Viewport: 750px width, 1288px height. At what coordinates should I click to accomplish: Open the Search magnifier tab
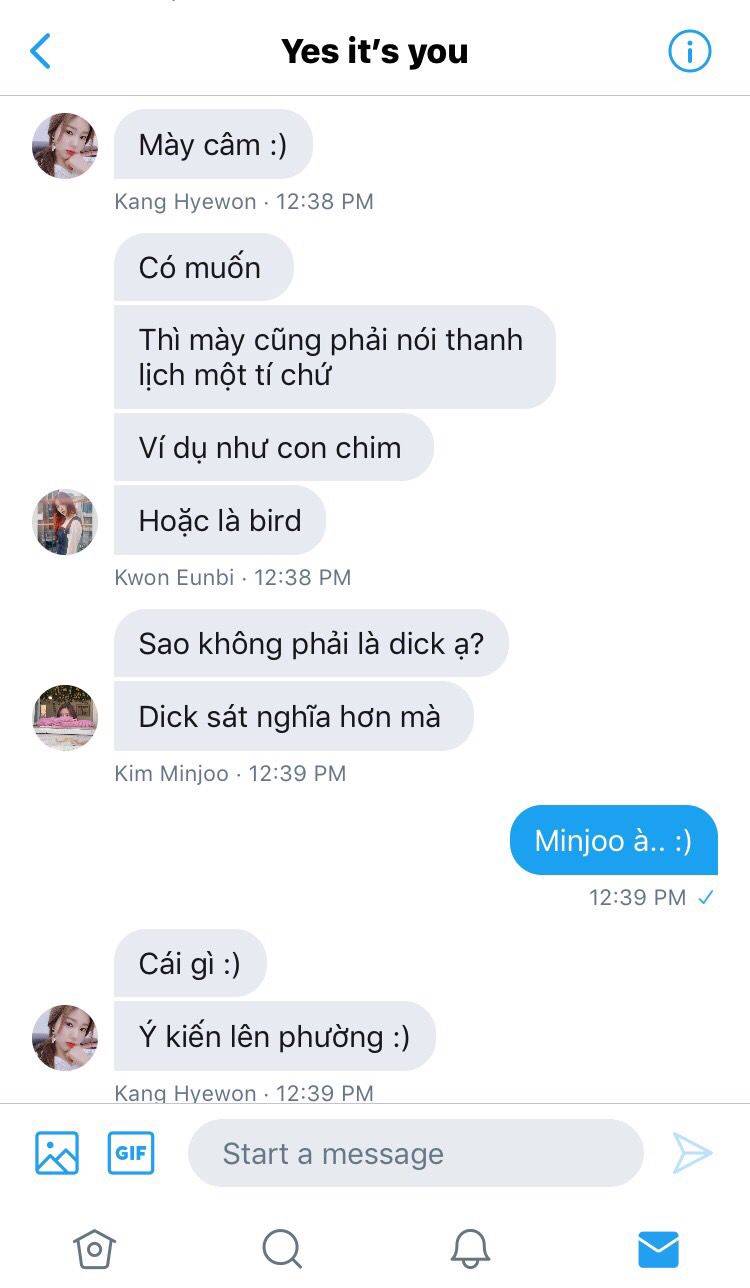coord(282,1249)
